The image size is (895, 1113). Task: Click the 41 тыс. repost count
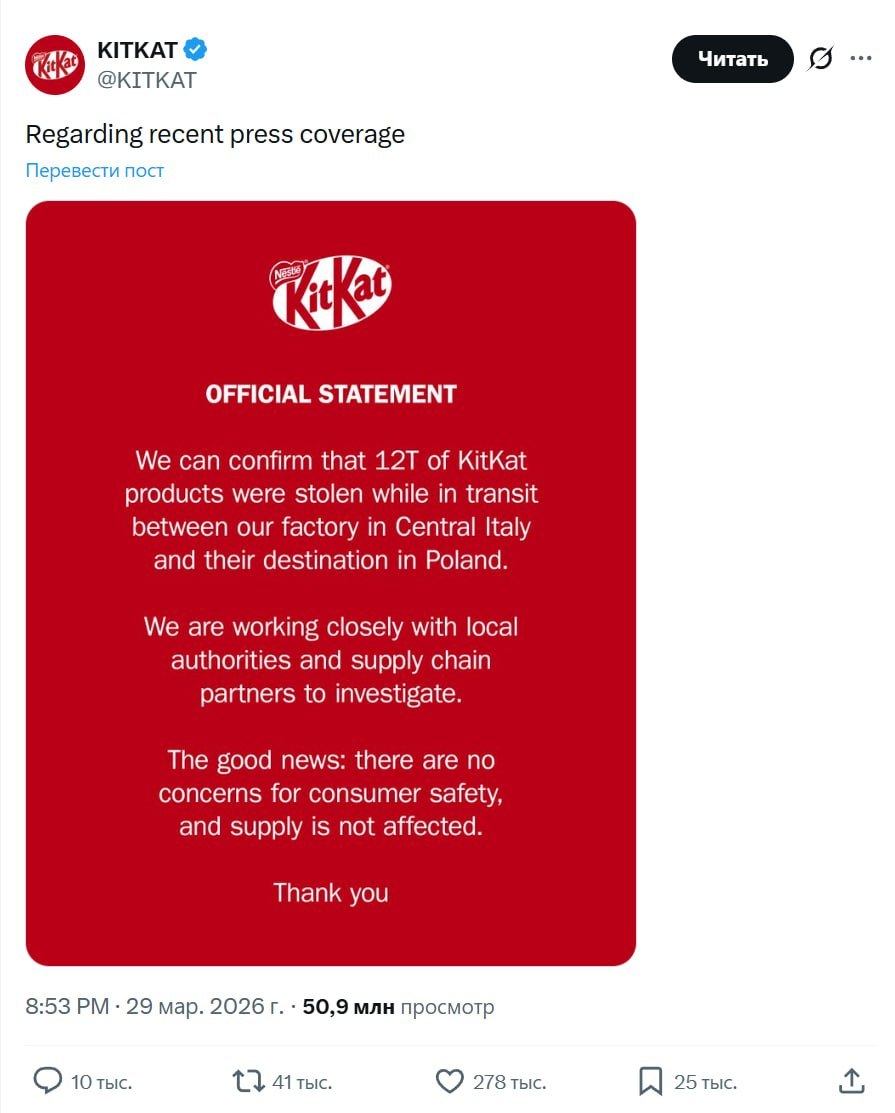coord(302,1082)
